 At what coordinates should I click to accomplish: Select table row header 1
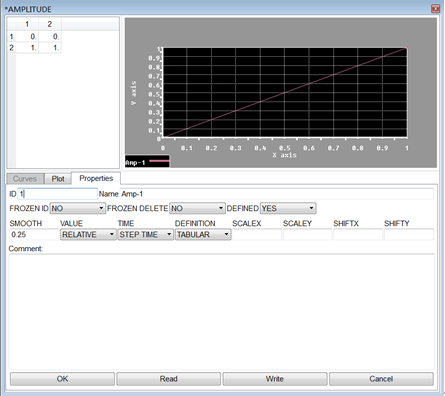coord(11,36)
